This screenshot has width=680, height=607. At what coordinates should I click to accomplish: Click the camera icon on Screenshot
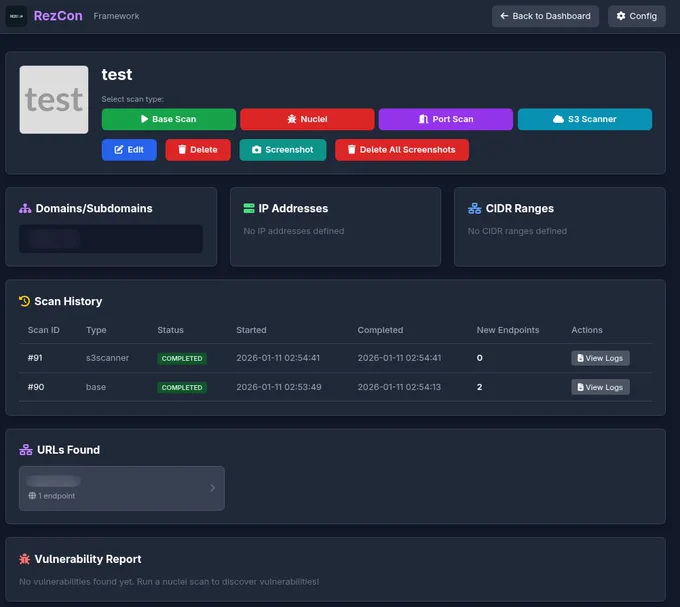[257, 150]
